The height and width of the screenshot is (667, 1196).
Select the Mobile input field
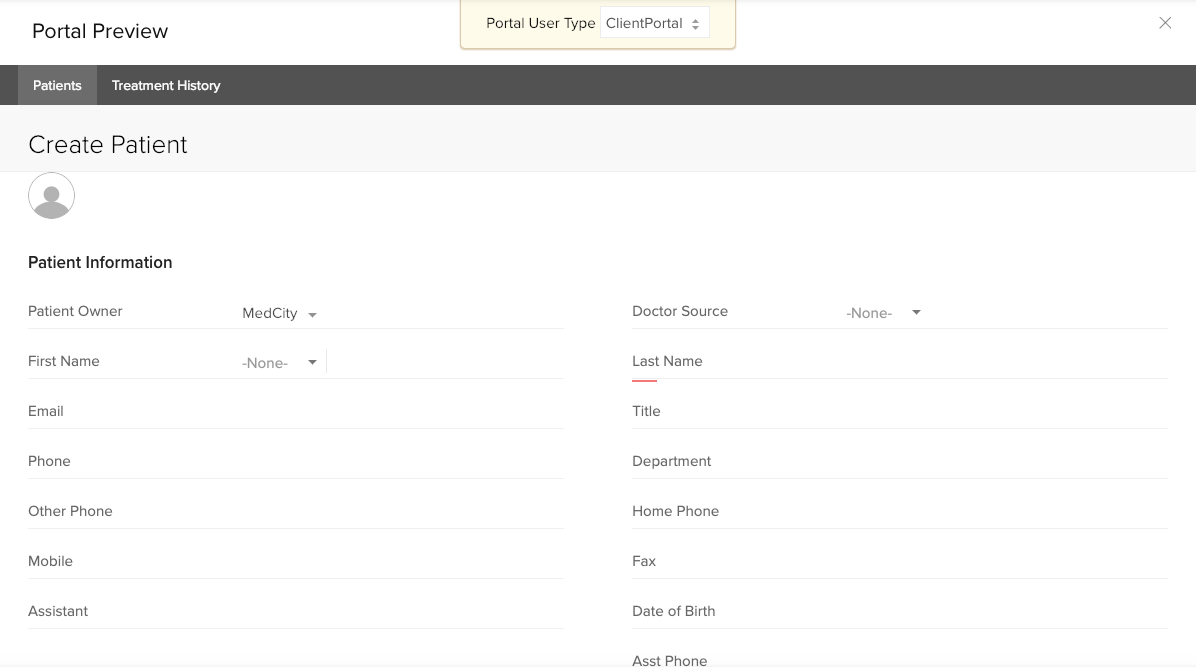pos(400,562)
